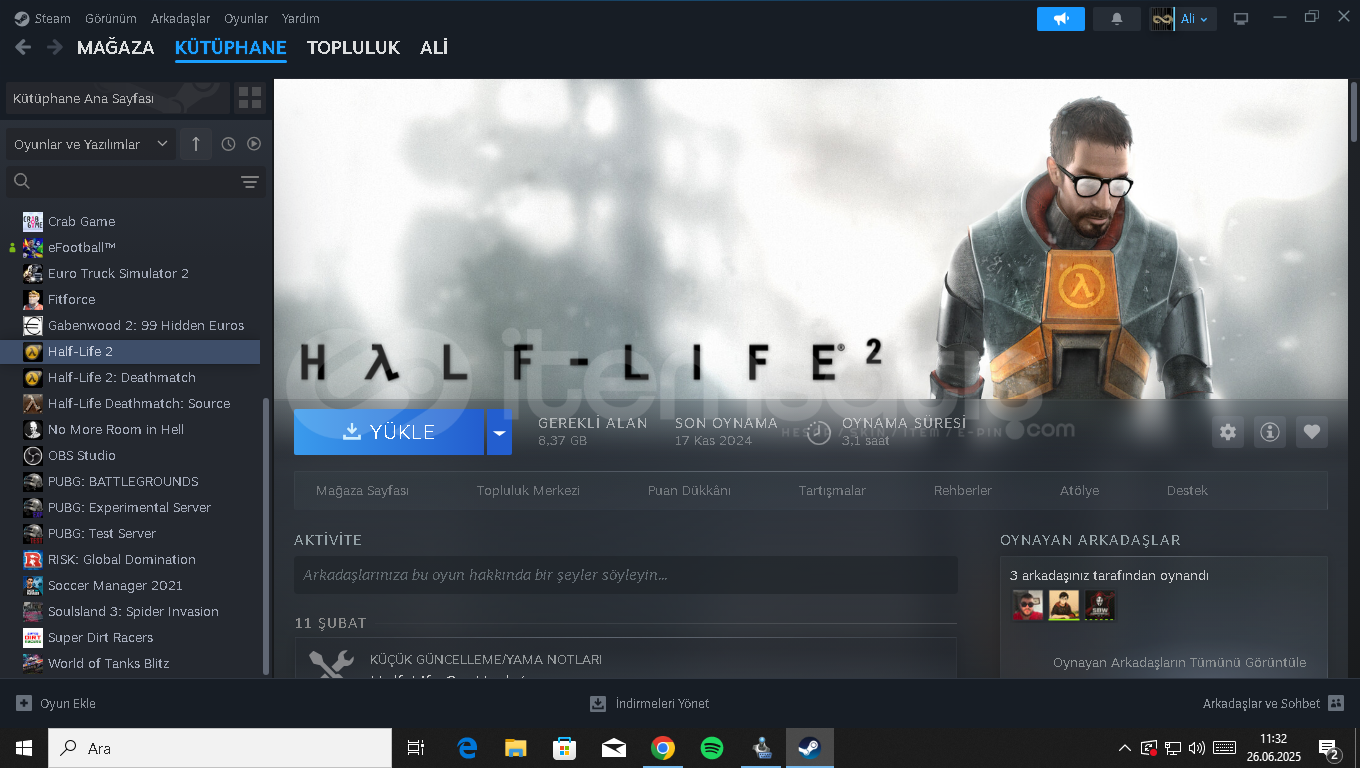Screen dimensions: 1360x768
Task: Add Half-Life 2 to favorites heart
Action: point(1312,432)
